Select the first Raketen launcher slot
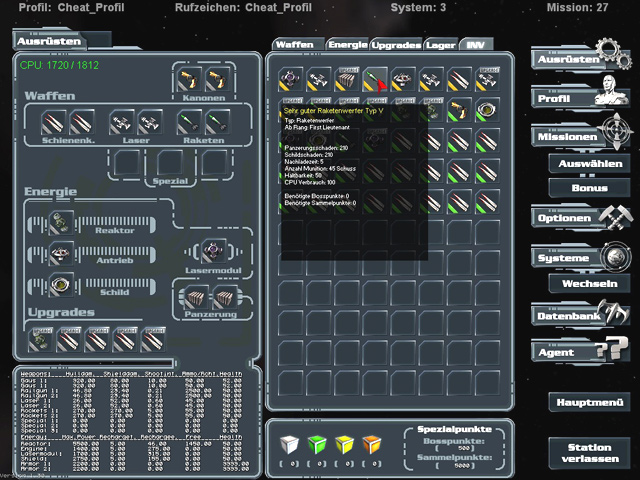This screenshot has height=480, width=640. click(189, 122)
